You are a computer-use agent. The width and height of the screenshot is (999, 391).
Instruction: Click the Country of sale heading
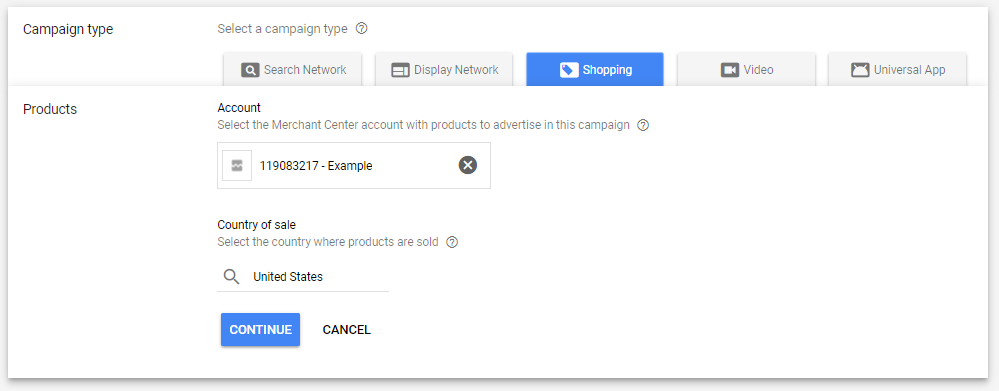pos(257,225)
